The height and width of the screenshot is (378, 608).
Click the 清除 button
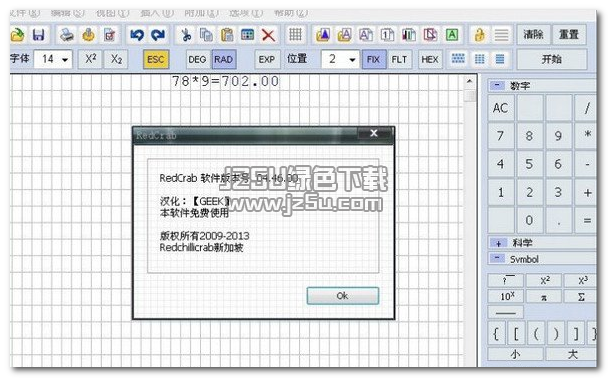point(533,35)
